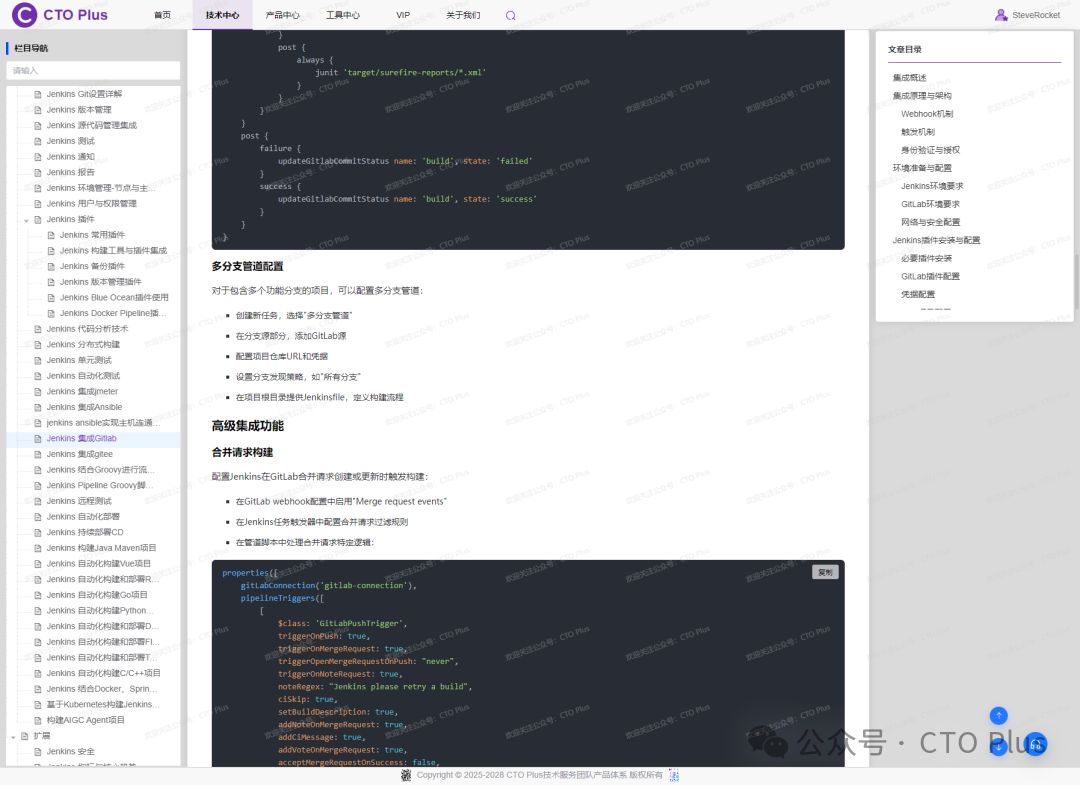
Task: Click document icon beside Jenkins 自动化部署
Action: pyautogui.click(x=38, y=517)
